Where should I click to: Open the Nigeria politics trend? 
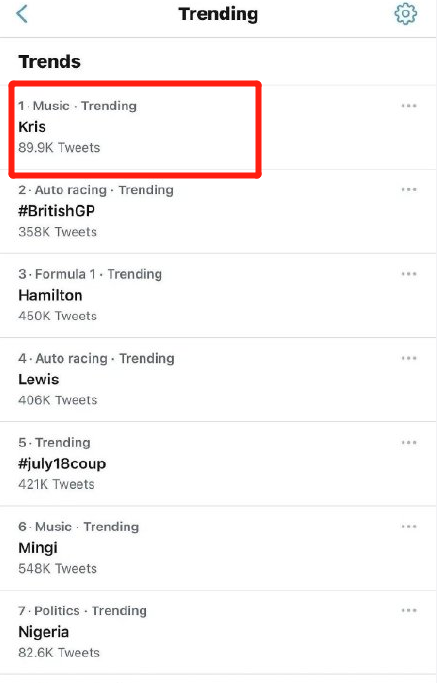click(218, 632)
